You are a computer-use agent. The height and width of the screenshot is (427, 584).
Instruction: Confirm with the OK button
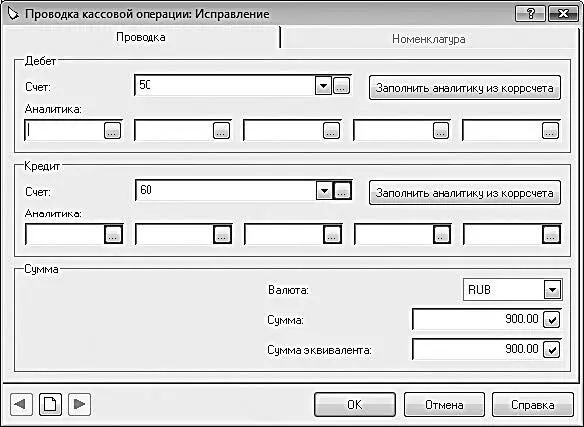(355, 405)
